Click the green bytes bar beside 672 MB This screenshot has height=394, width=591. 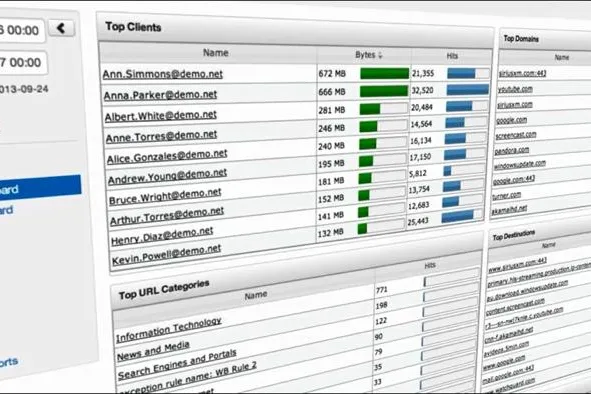tap(384, 73)
